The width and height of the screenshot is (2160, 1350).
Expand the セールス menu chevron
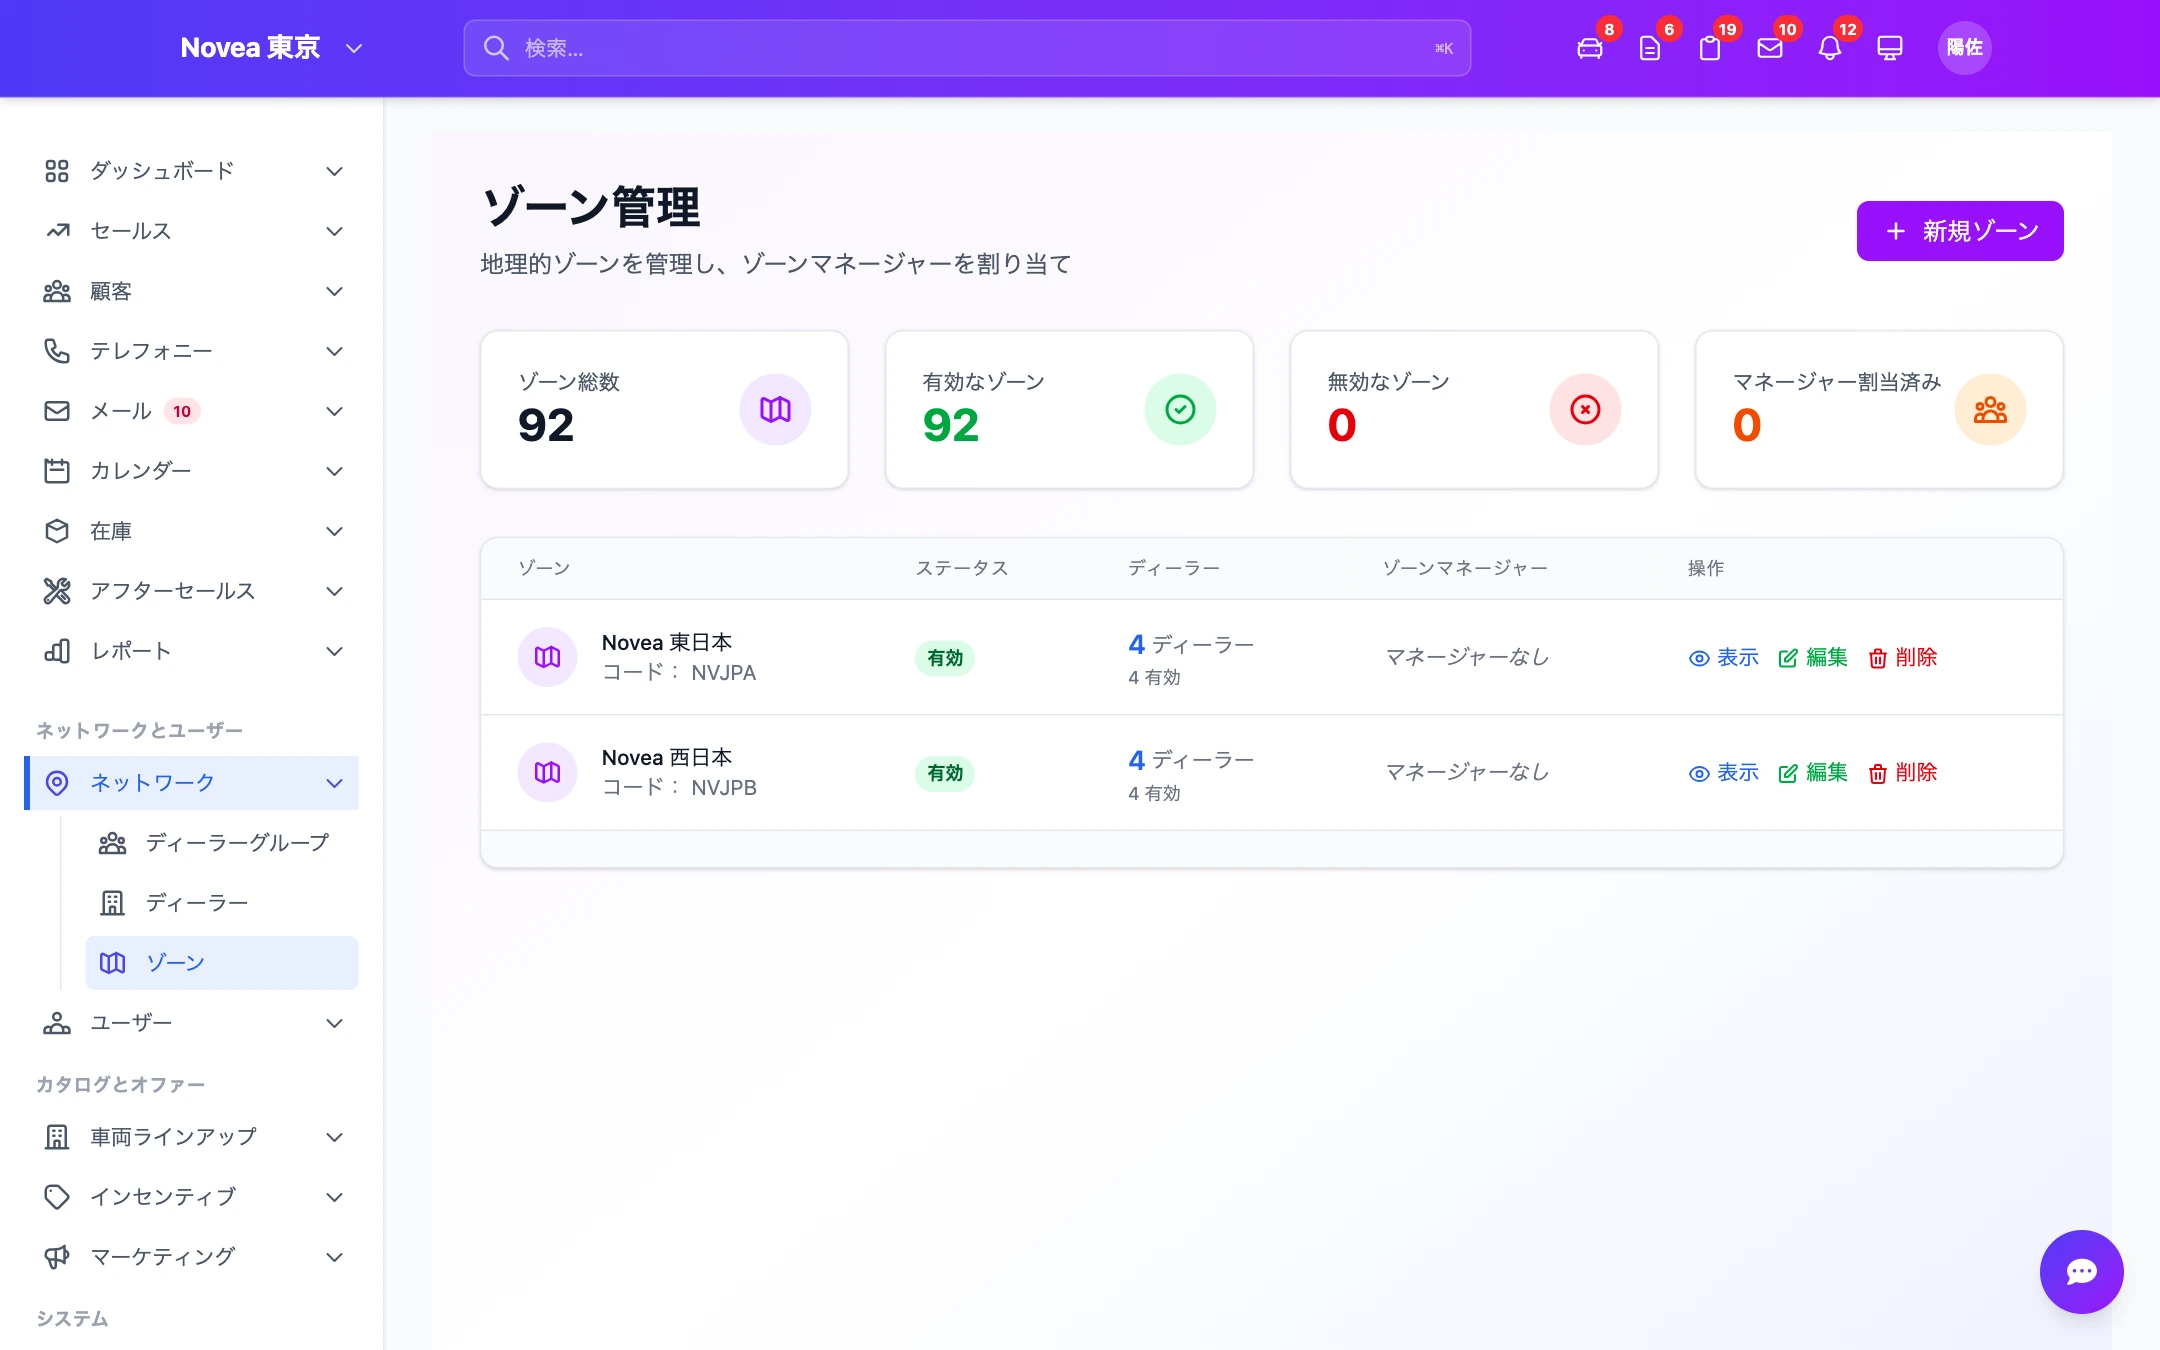click(335, 231)
